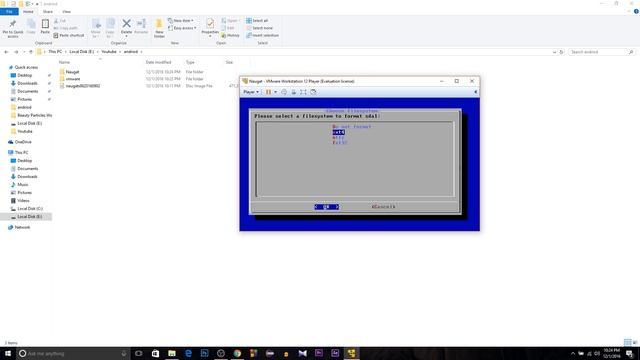Open recent locations dropdown in navigation bar
640x360 pixels.
[x=24, y=52]
